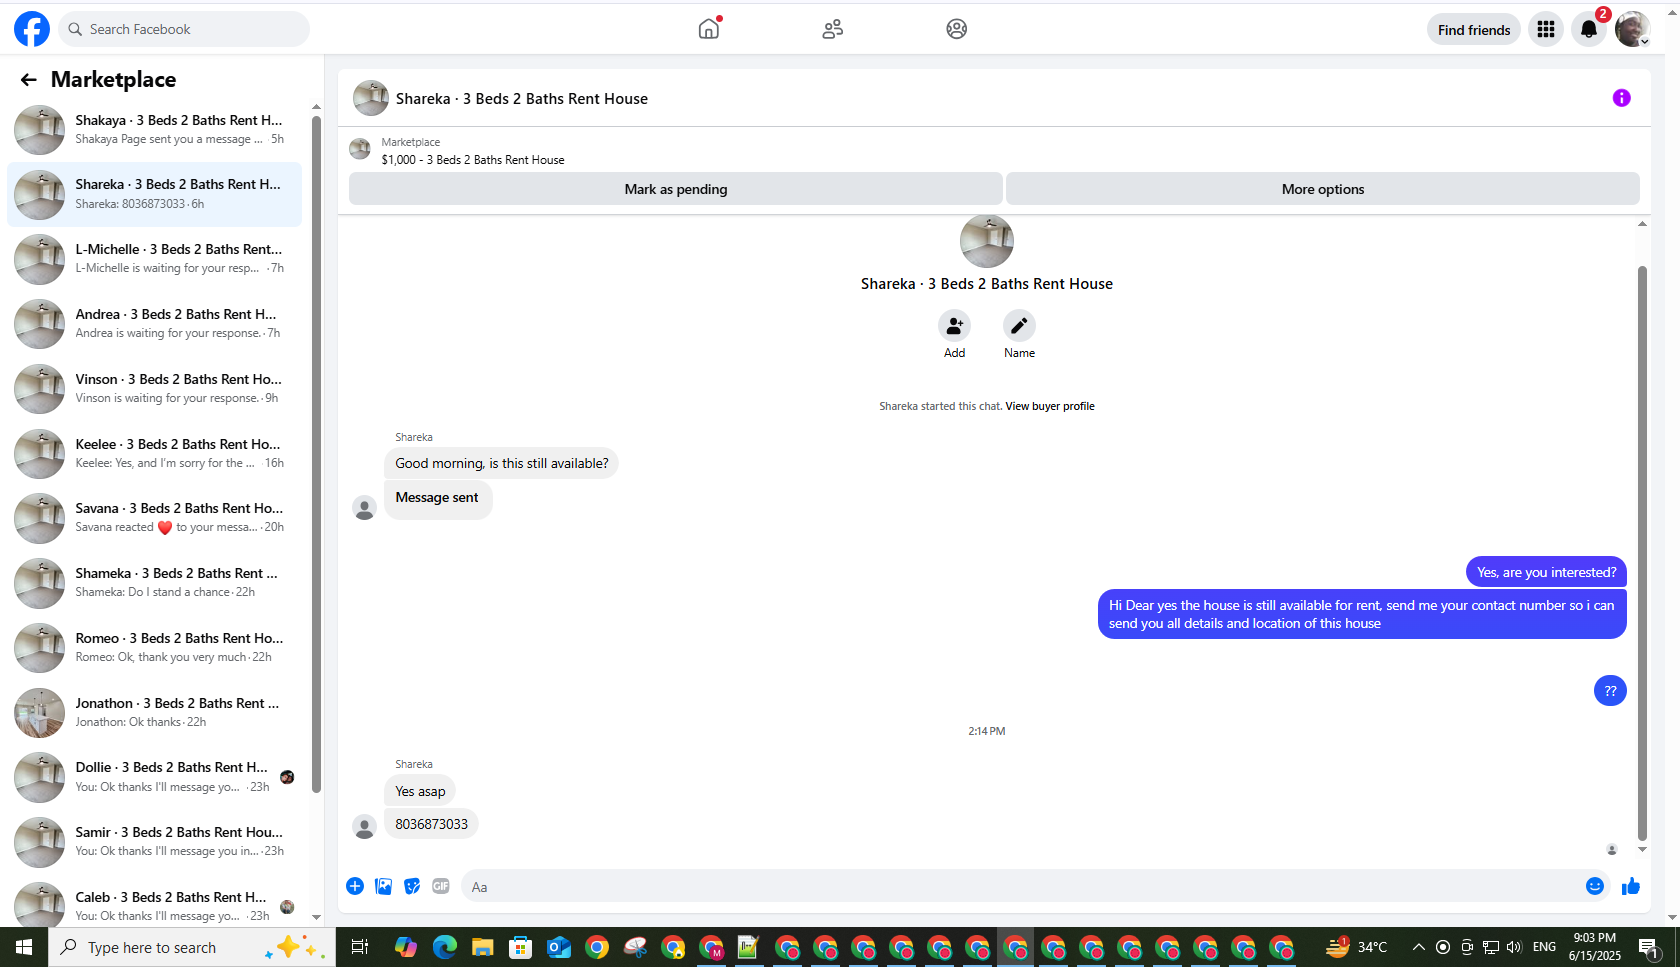Open the Keelee conversation
This screenshot has width=1680, height=967.
pyautogui.click(x=155, y=454)
